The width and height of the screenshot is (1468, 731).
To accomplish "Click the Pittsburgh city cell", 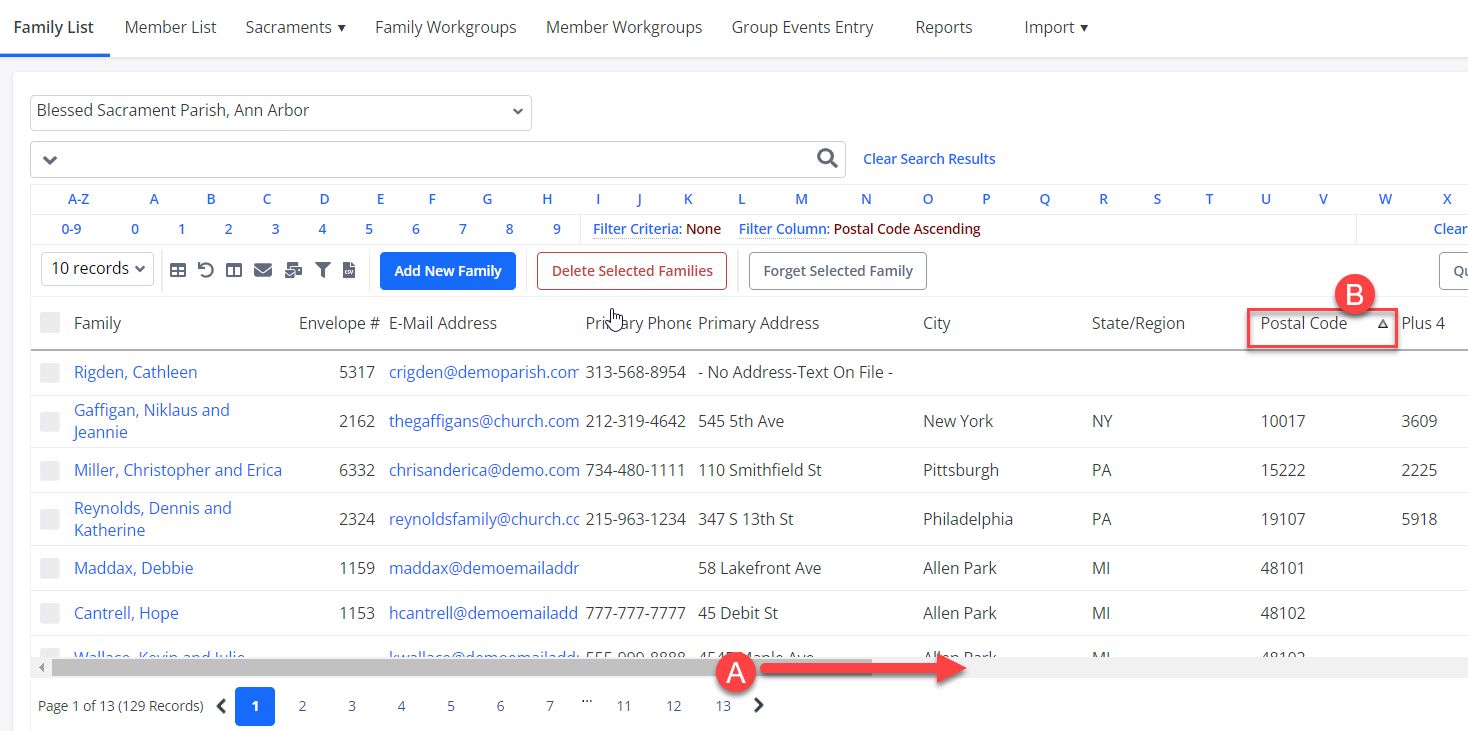I will [x=961, y=470].
